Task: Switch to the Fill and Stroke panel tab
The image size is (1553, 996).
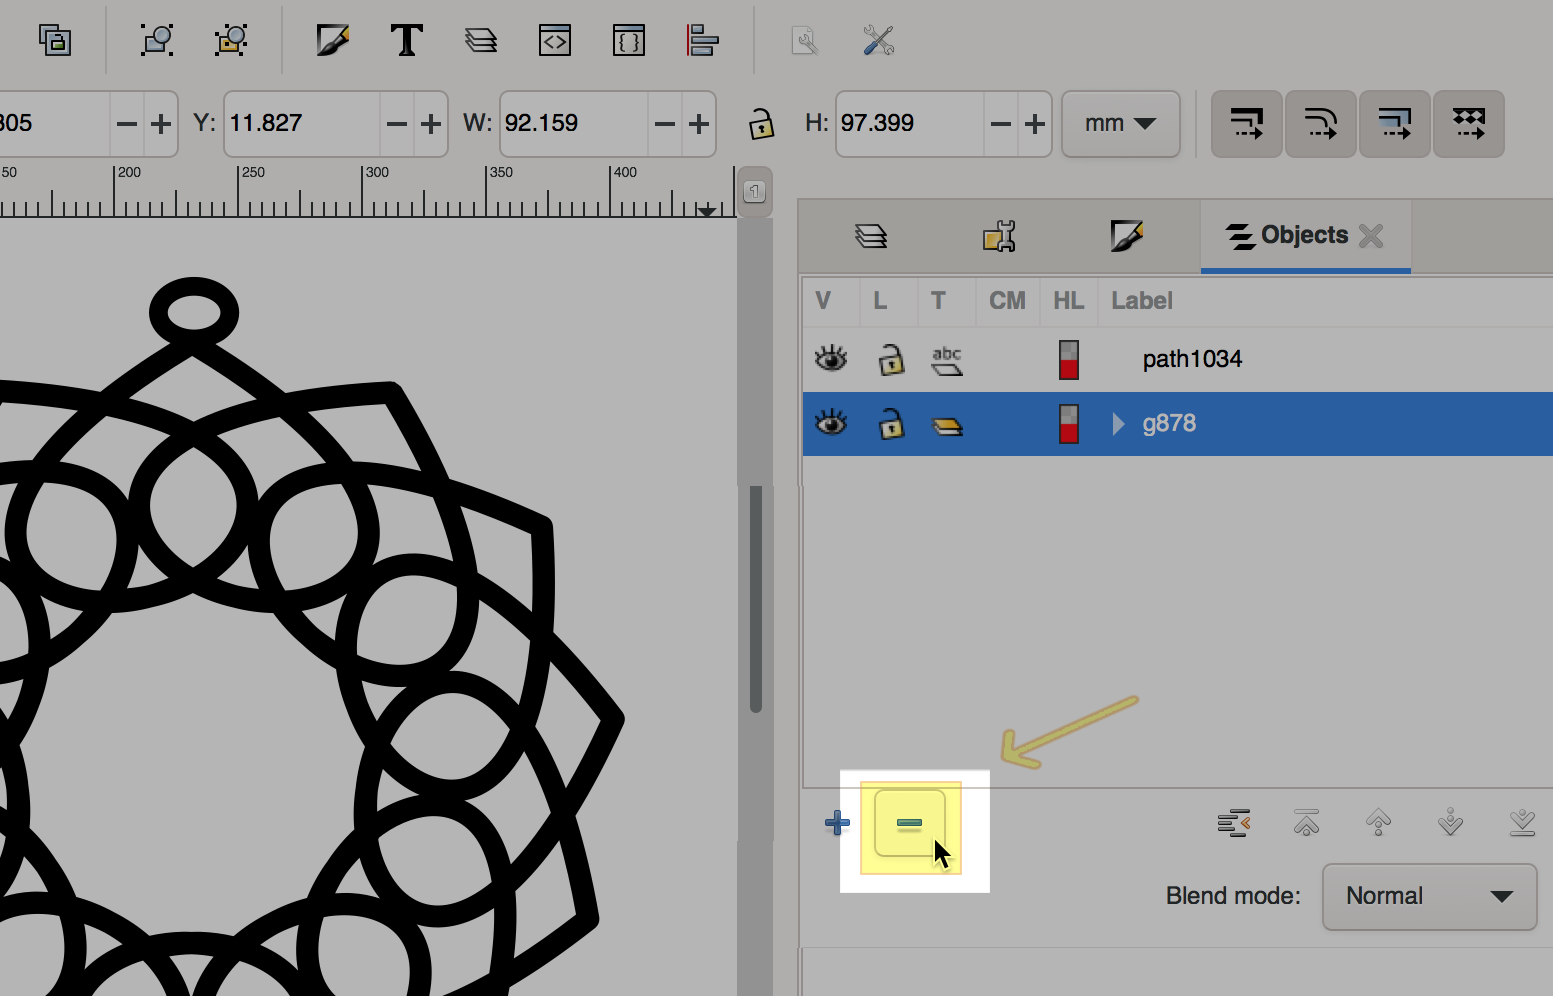Action: click(x=1126, y=236)
